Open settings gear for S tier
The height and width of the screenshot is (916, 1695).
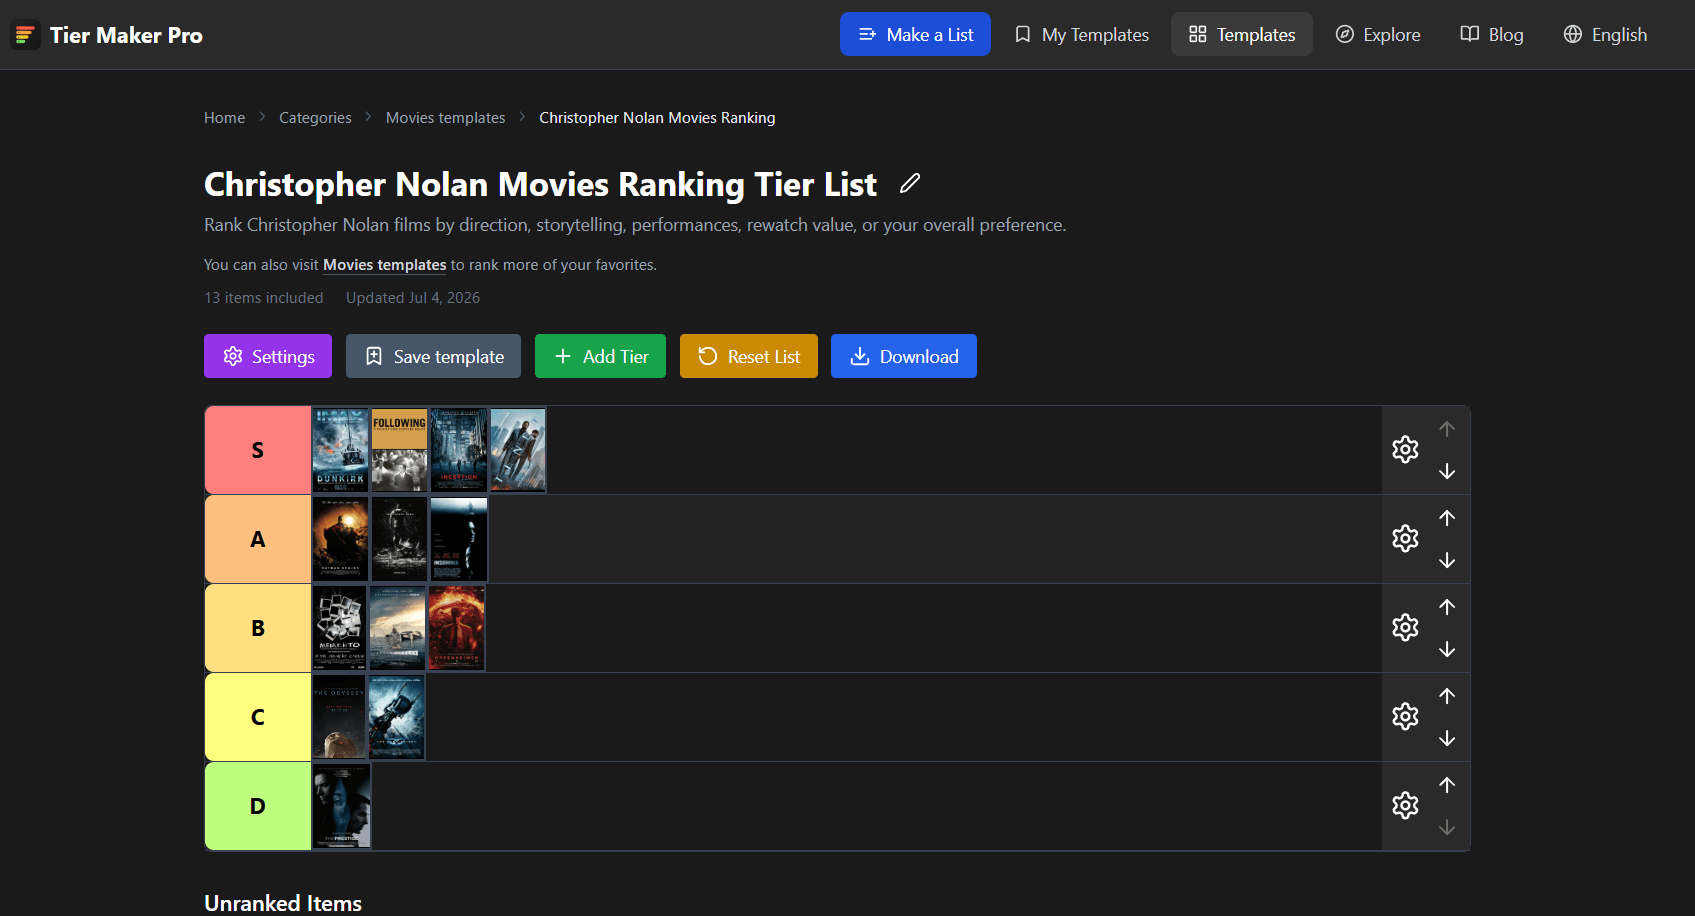pos(1405,449)
